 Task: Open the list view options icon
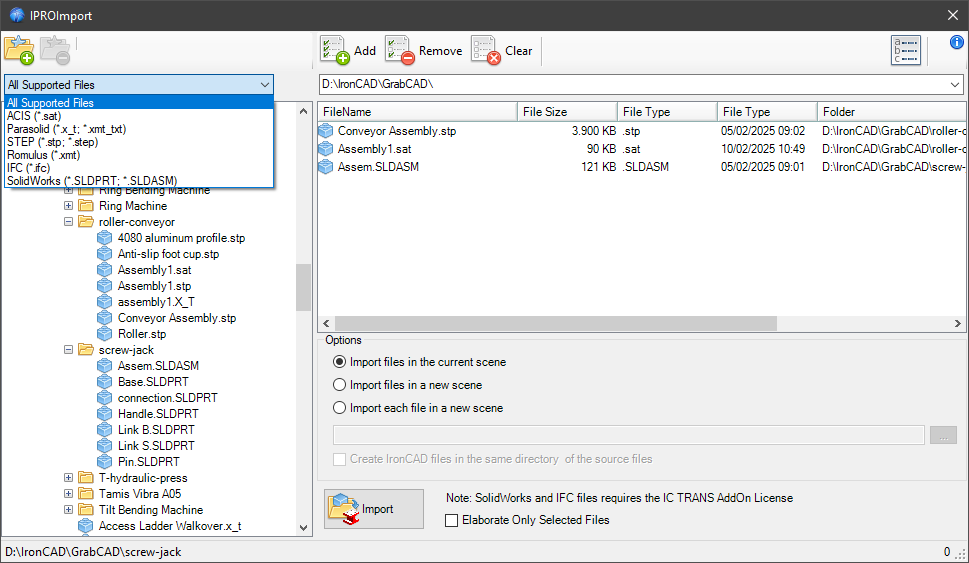[x=906, y=50]
